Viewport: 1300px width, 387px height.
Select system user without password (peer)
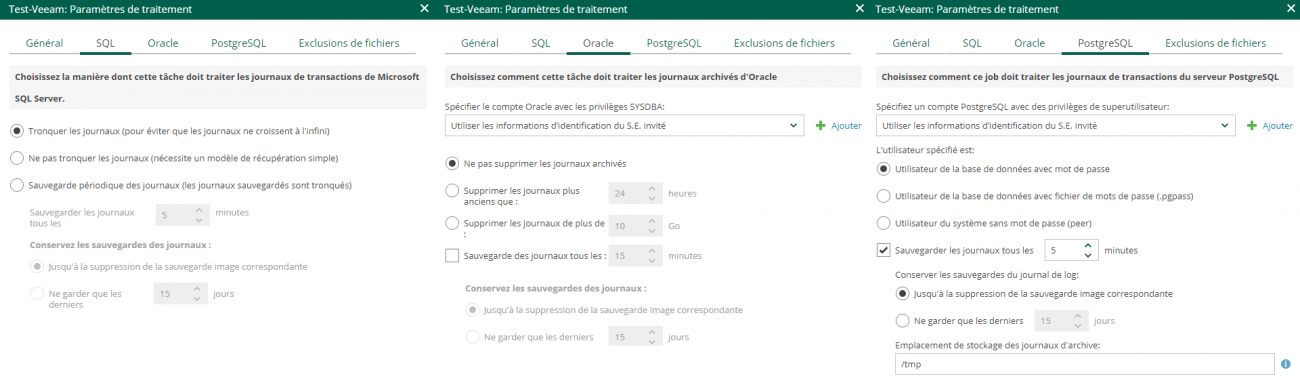[883, 223]
